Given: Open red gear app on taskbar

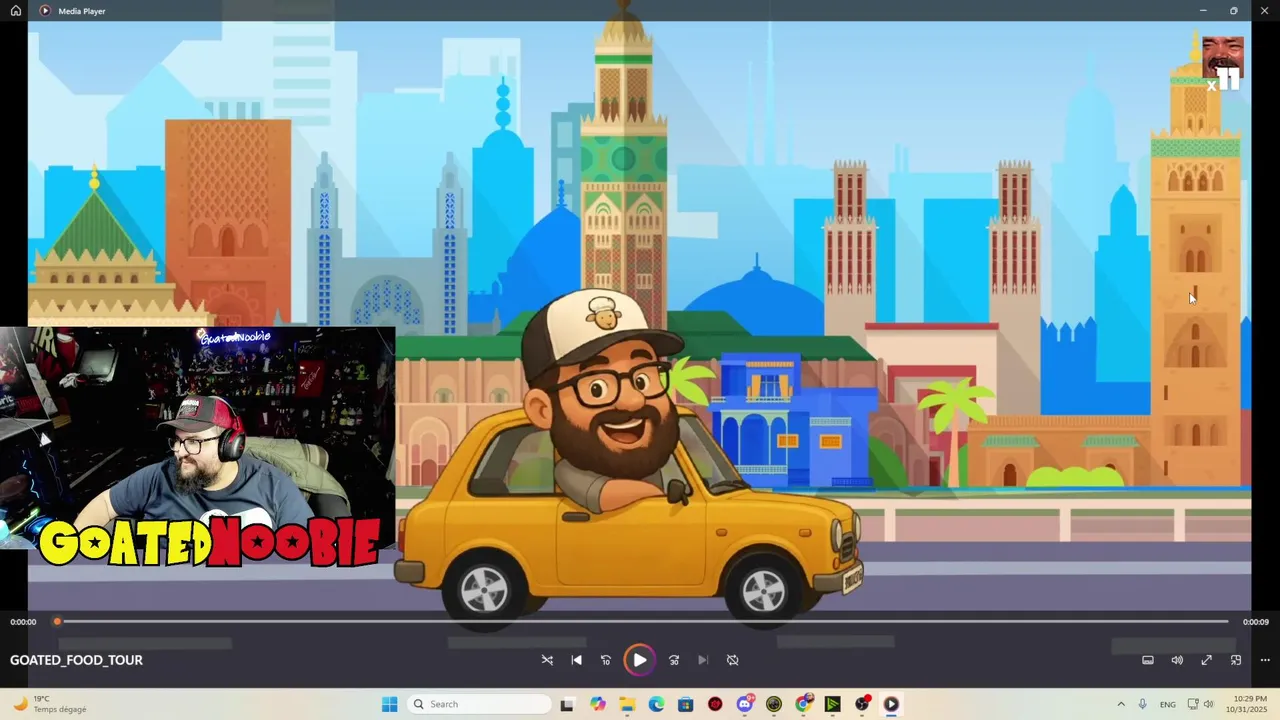Looking at the screenshot, I should tap(715, 704).
